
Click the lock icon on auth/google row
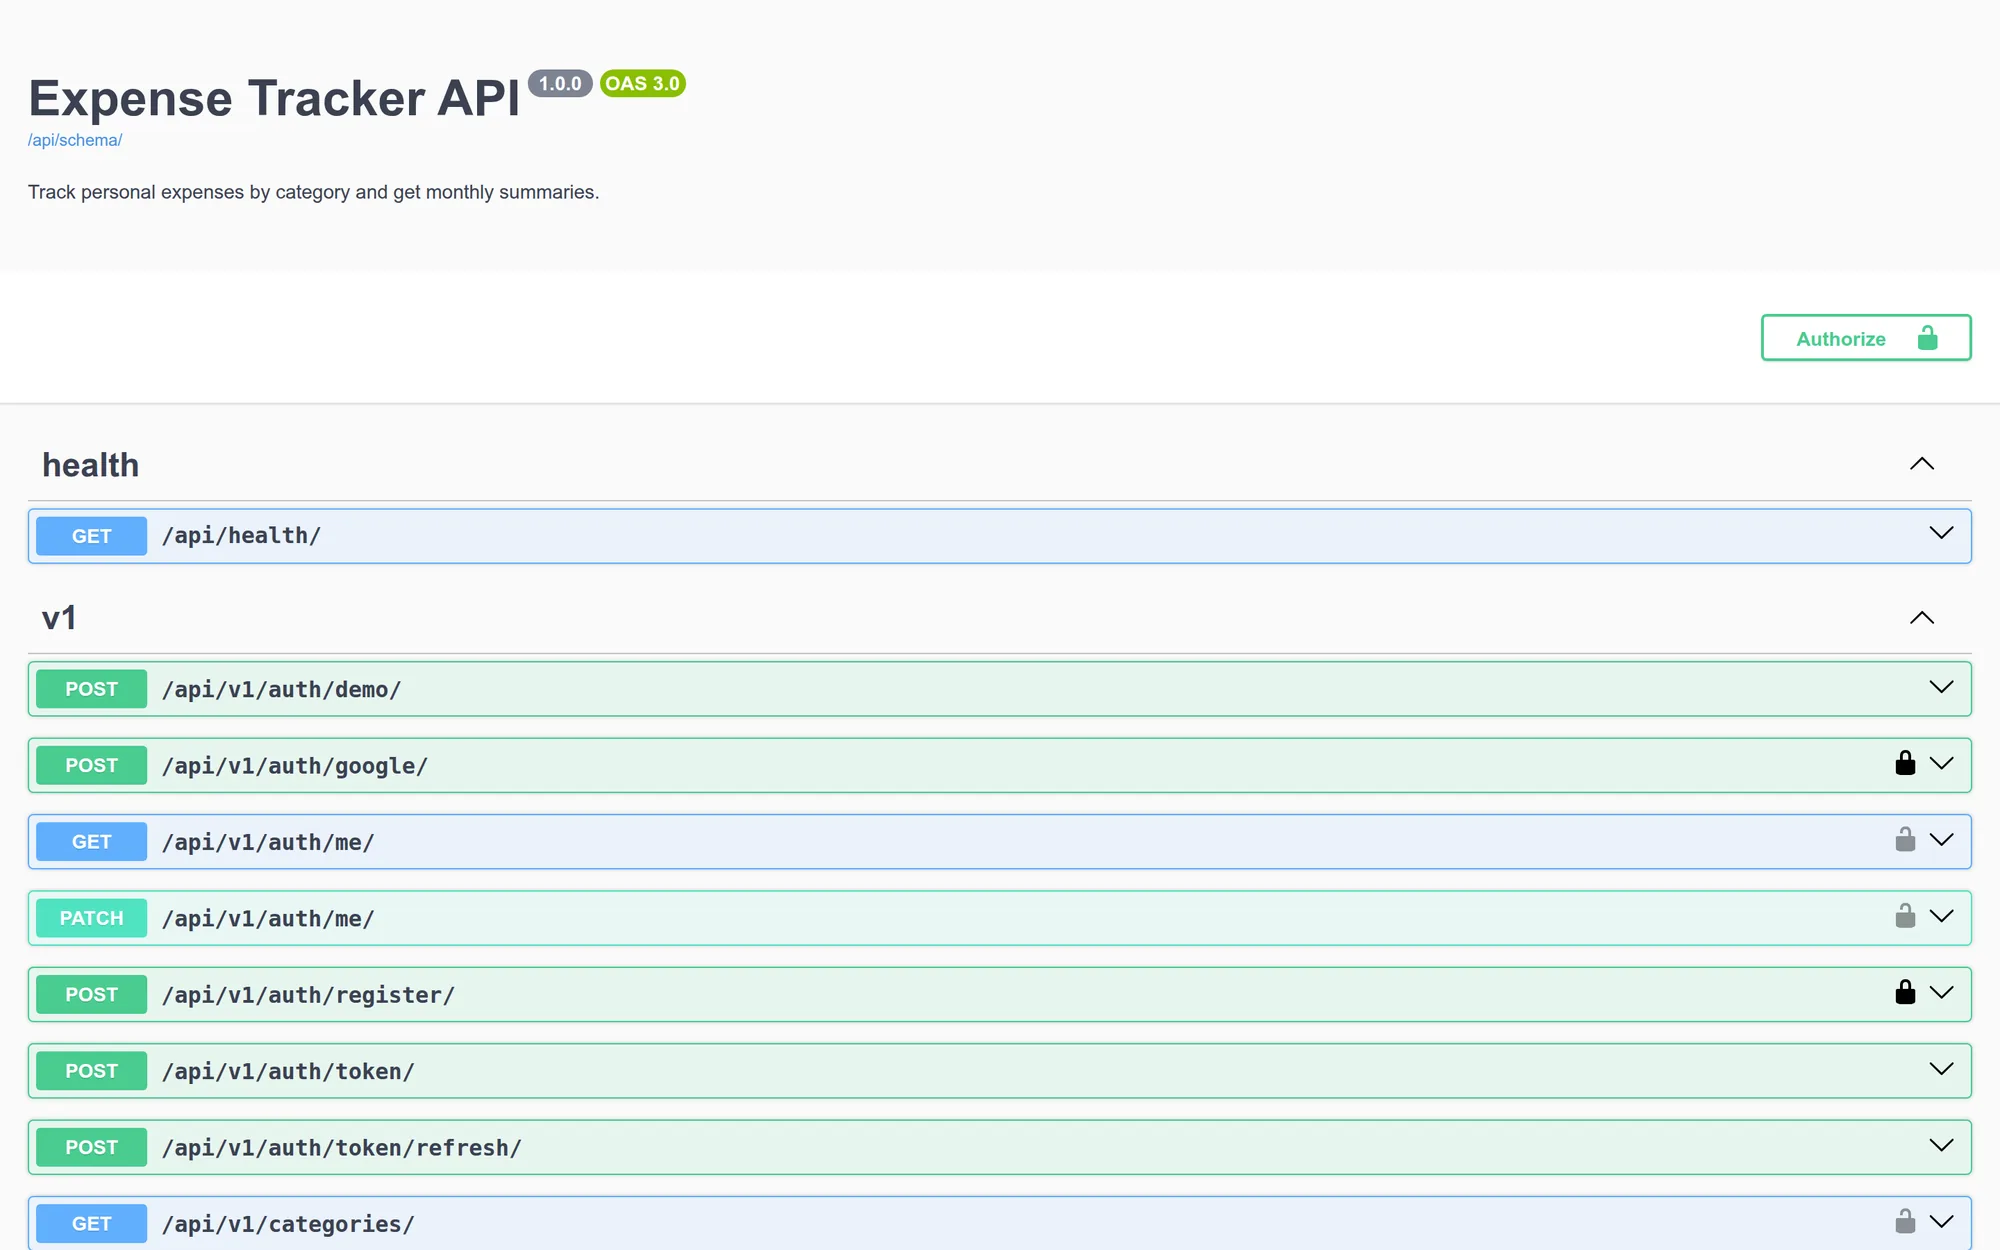pos(1905,763)
